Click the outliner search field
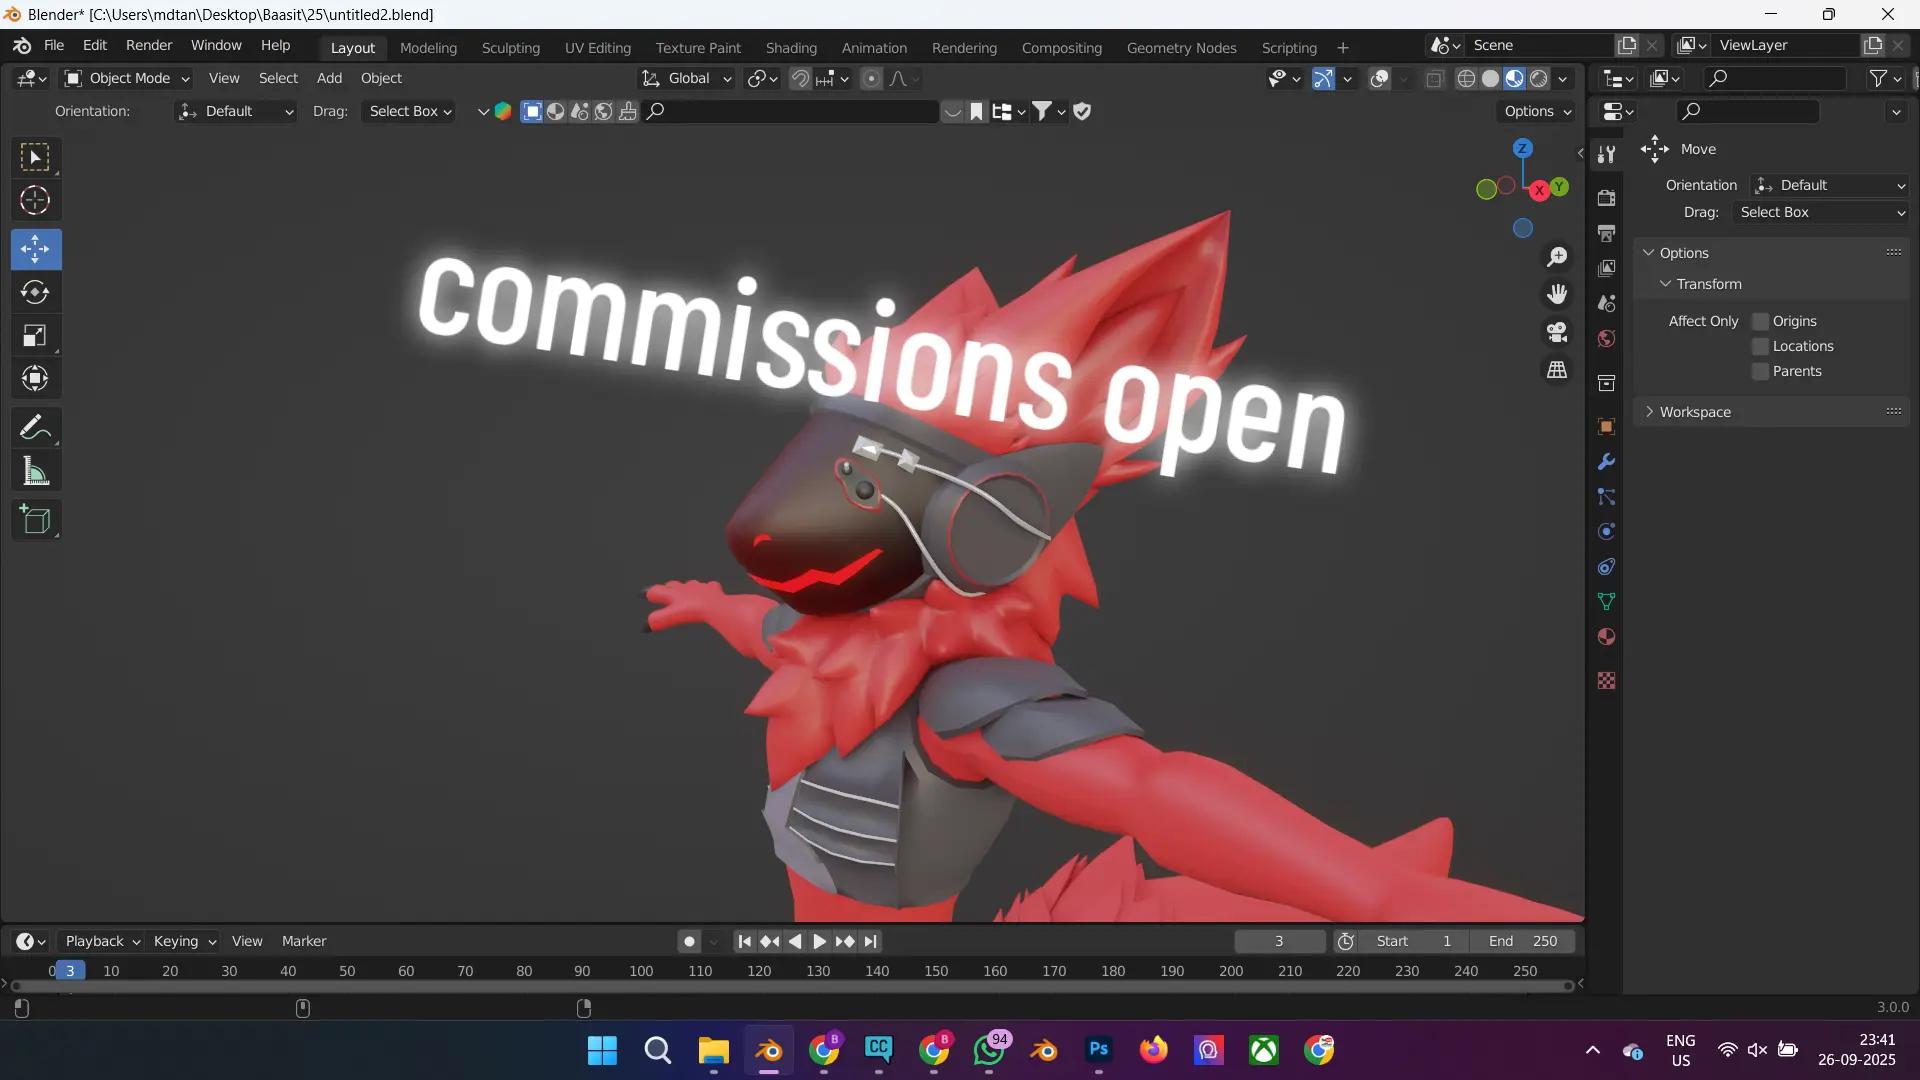Screen dimensions: 1920x1080 (x=1775, y=79)
